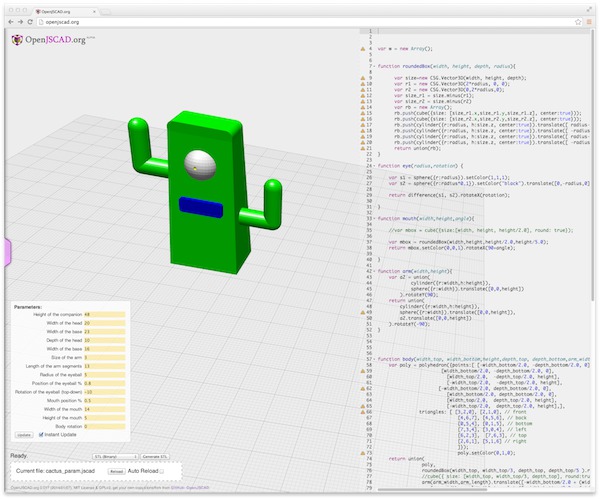Click the Radius of the eyeball field
Viewport: 600px width, 499px height.
[104, 375]
